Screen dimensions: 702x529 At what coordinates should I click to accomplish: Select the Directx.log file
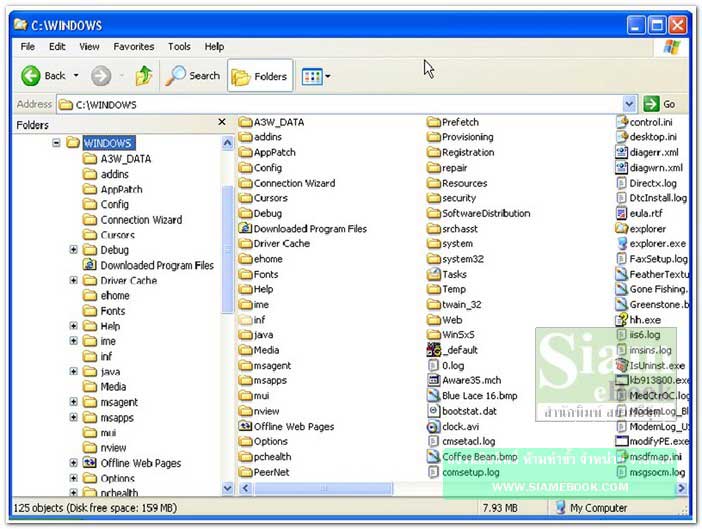coord(646,183)
